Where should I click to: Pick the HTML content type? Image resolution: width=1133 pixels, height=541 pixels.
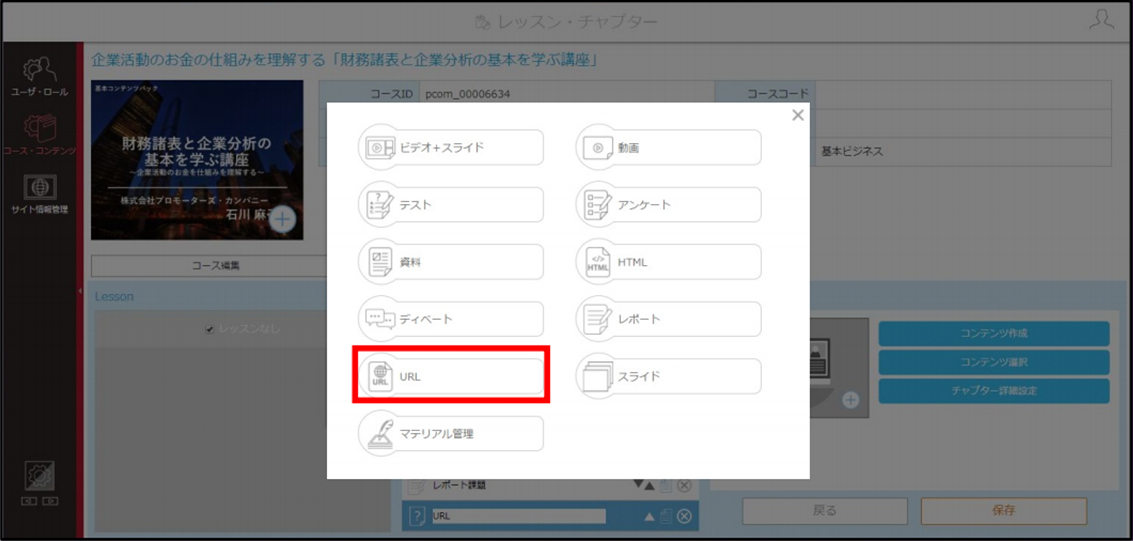[x=668, y=261]
